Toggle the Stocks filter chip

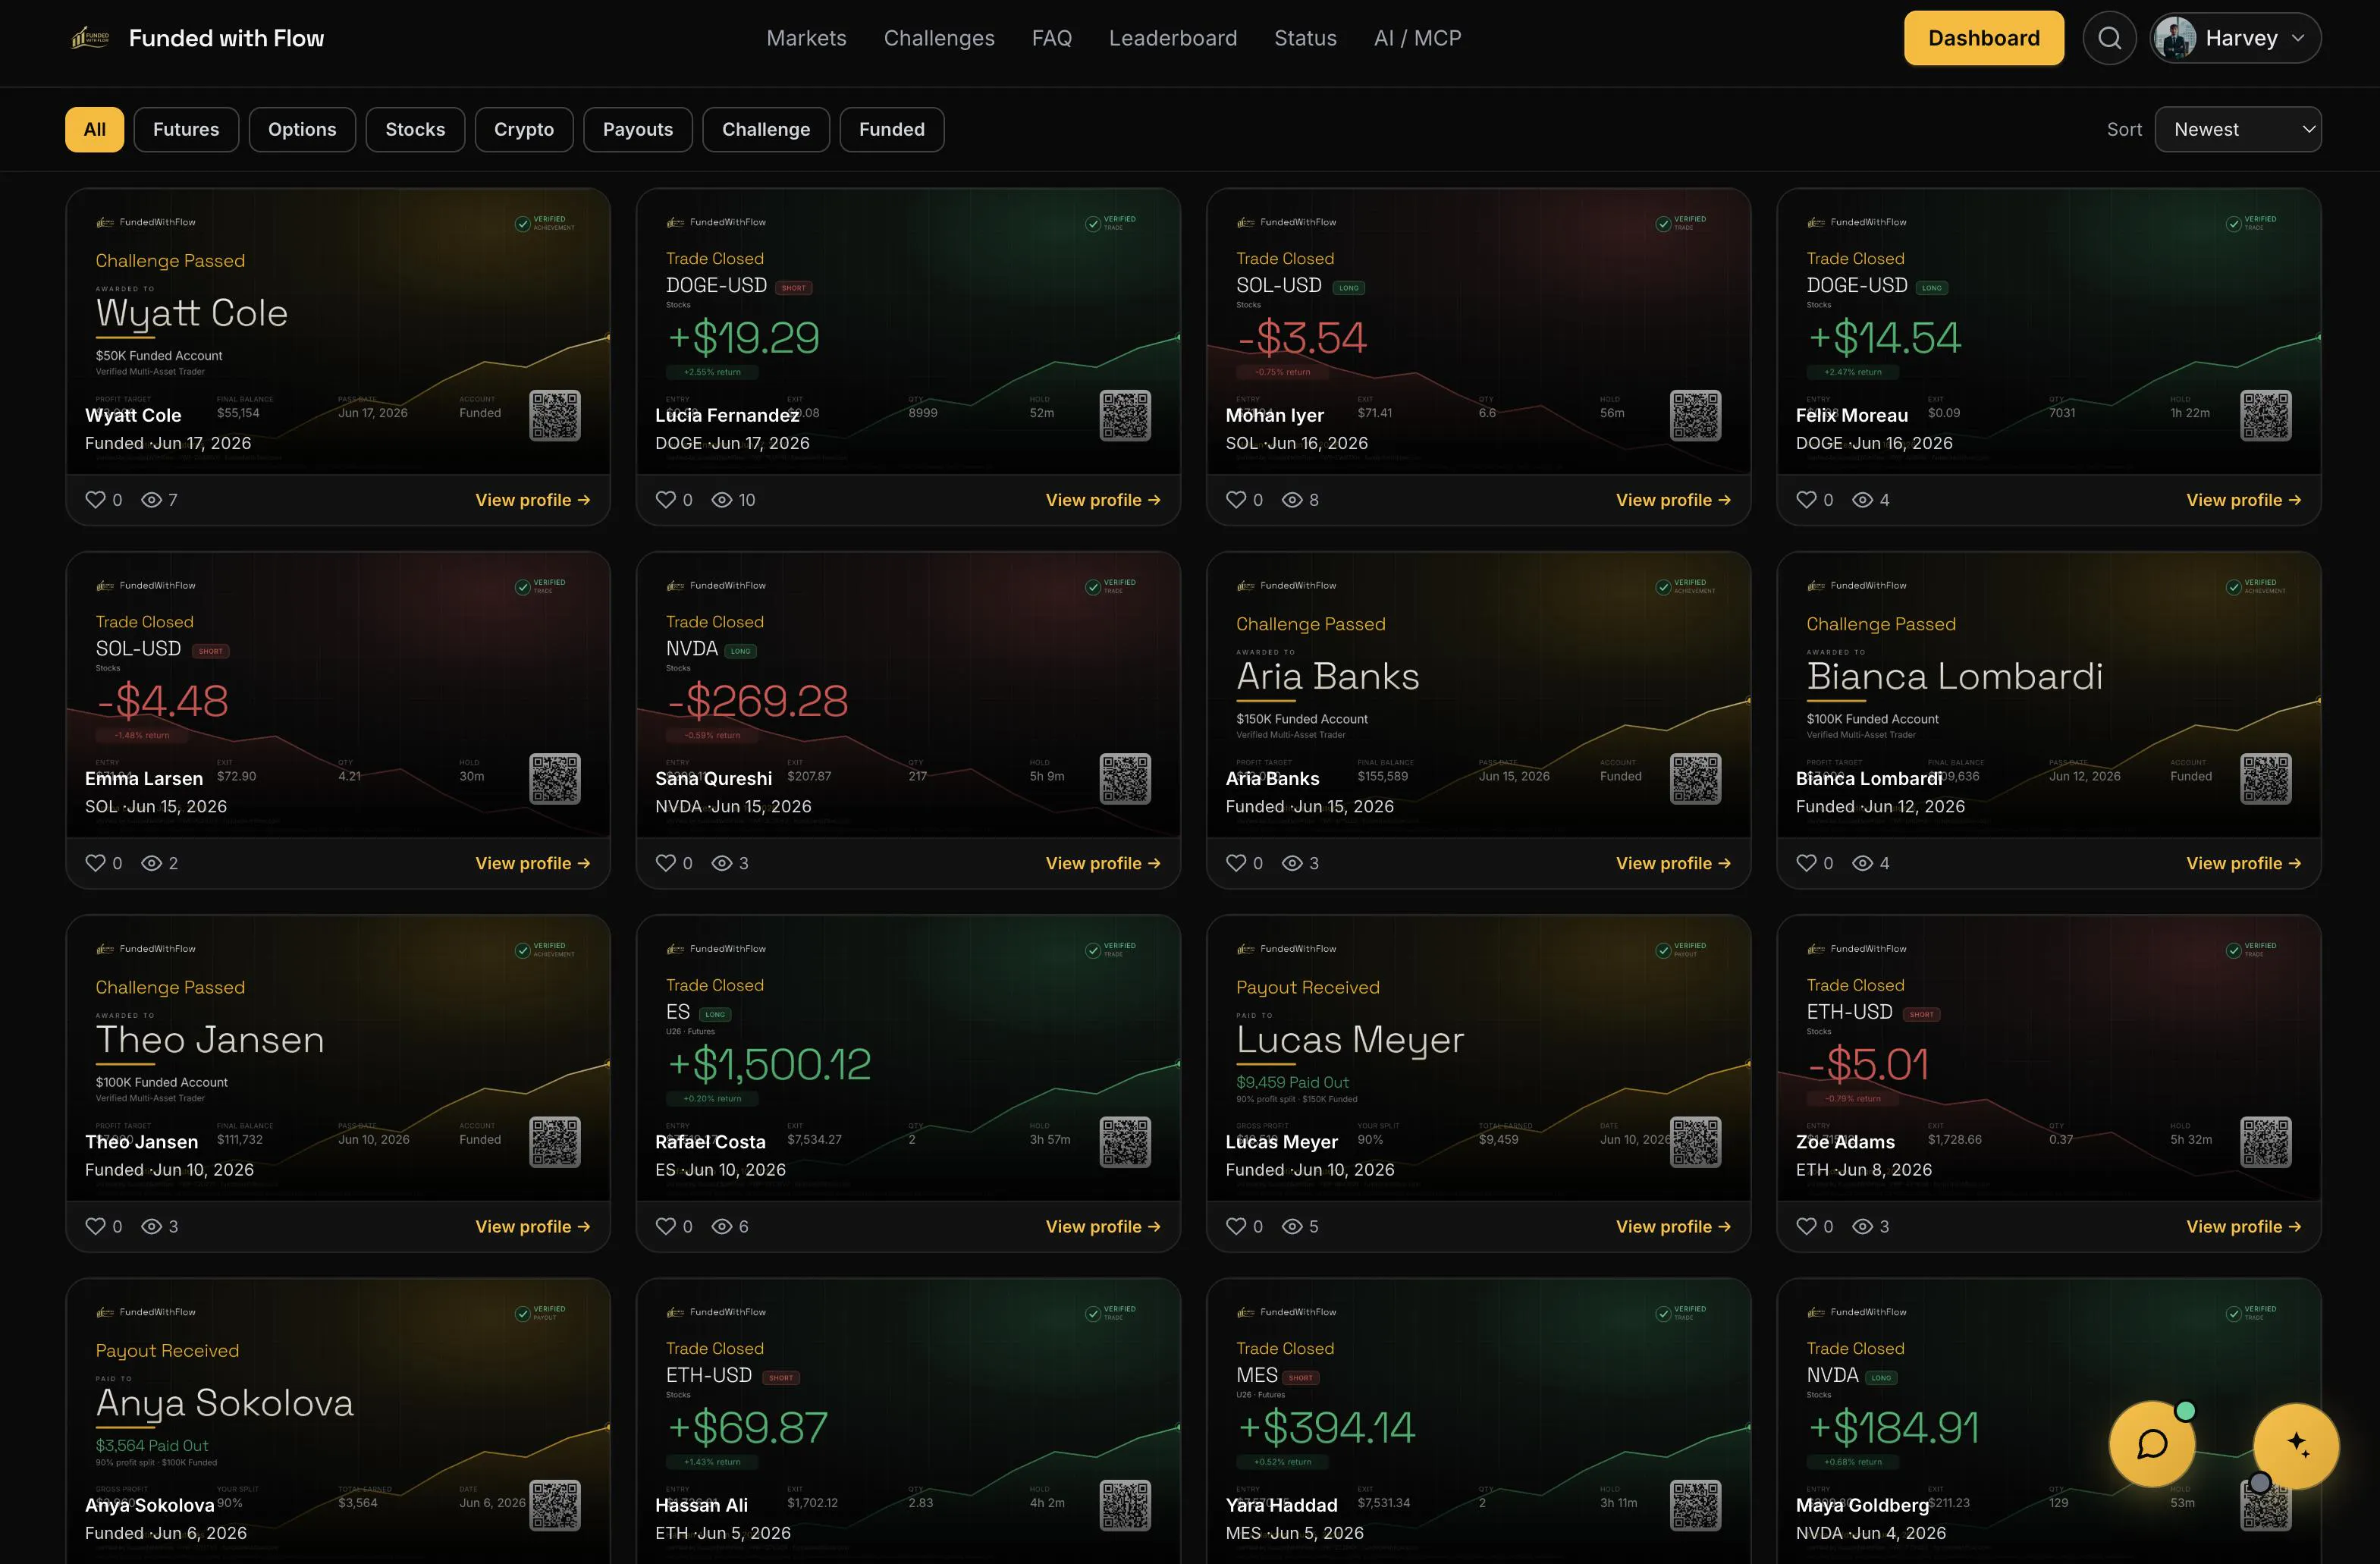click(x=415, y=129)
